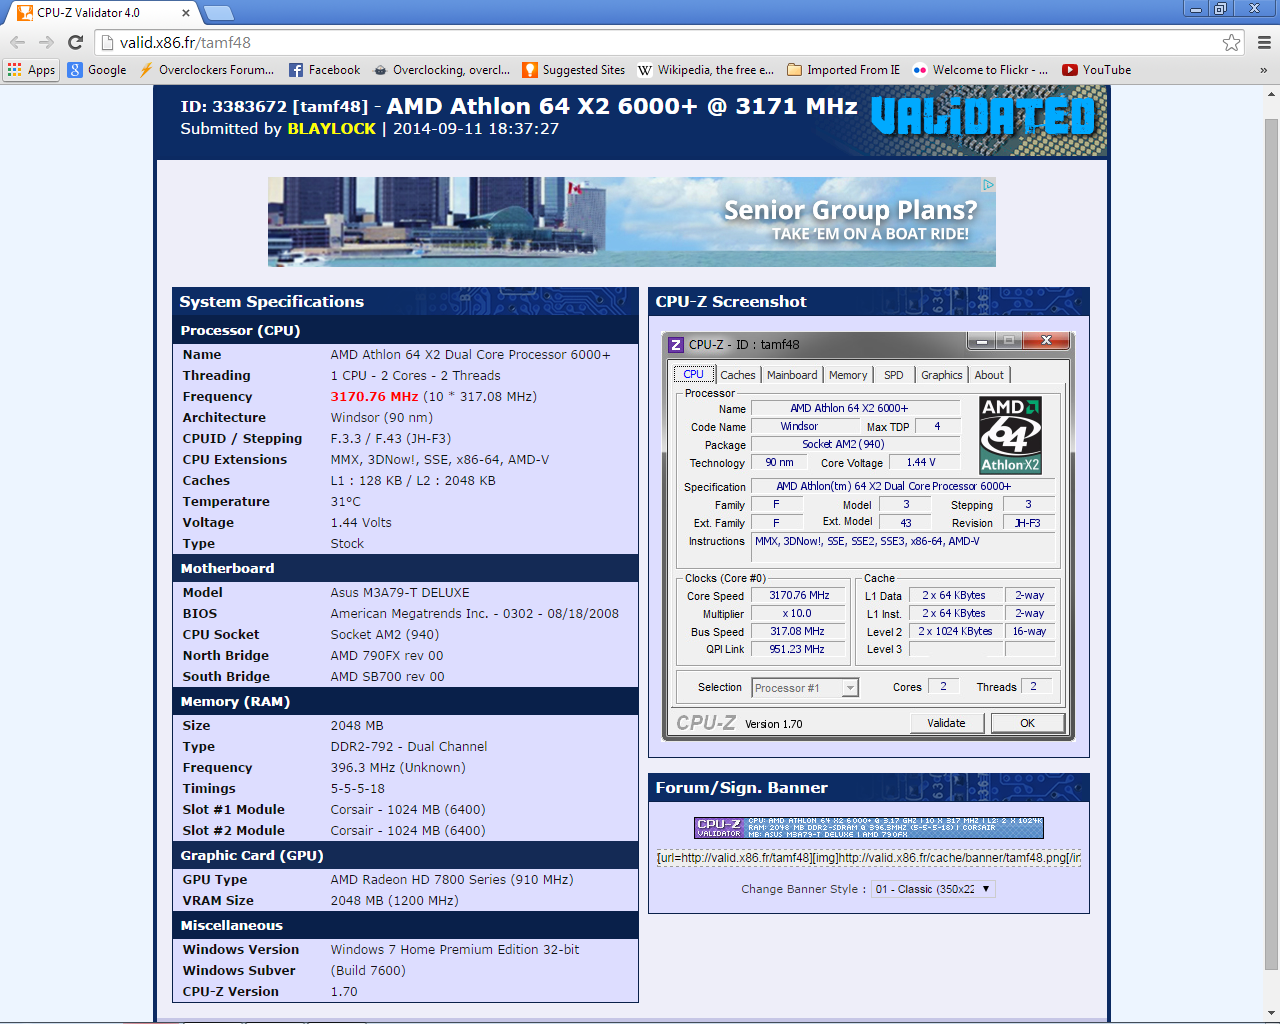Open the YouTube bookmark
The width and height of the screenshot is (1280, 1024).
coord(1096,70)
